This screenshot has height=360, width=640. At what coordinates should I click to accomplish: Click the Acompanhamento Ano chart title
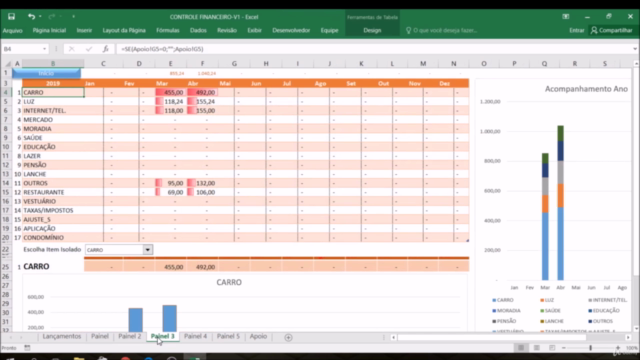coord(586,89)
